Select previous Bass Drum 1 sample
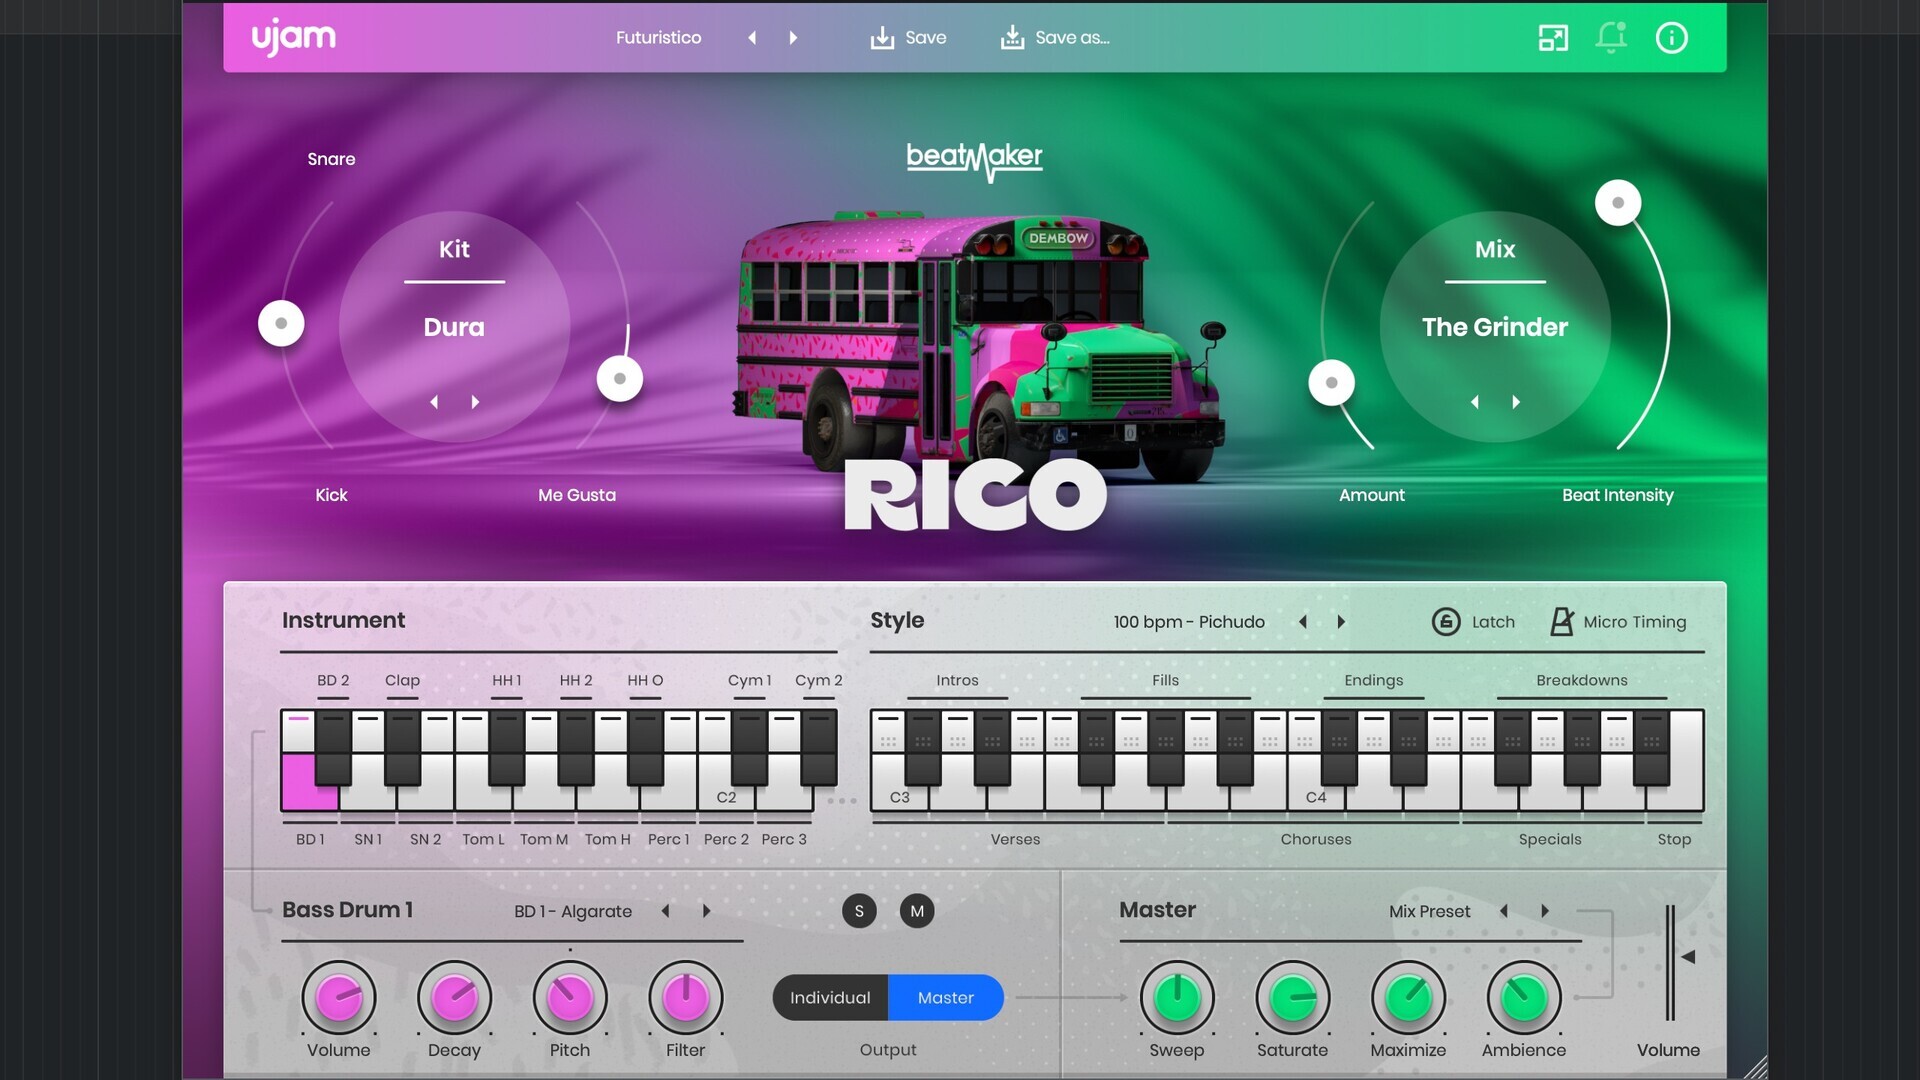1920x1080 pixels. (x=665, y=911)
